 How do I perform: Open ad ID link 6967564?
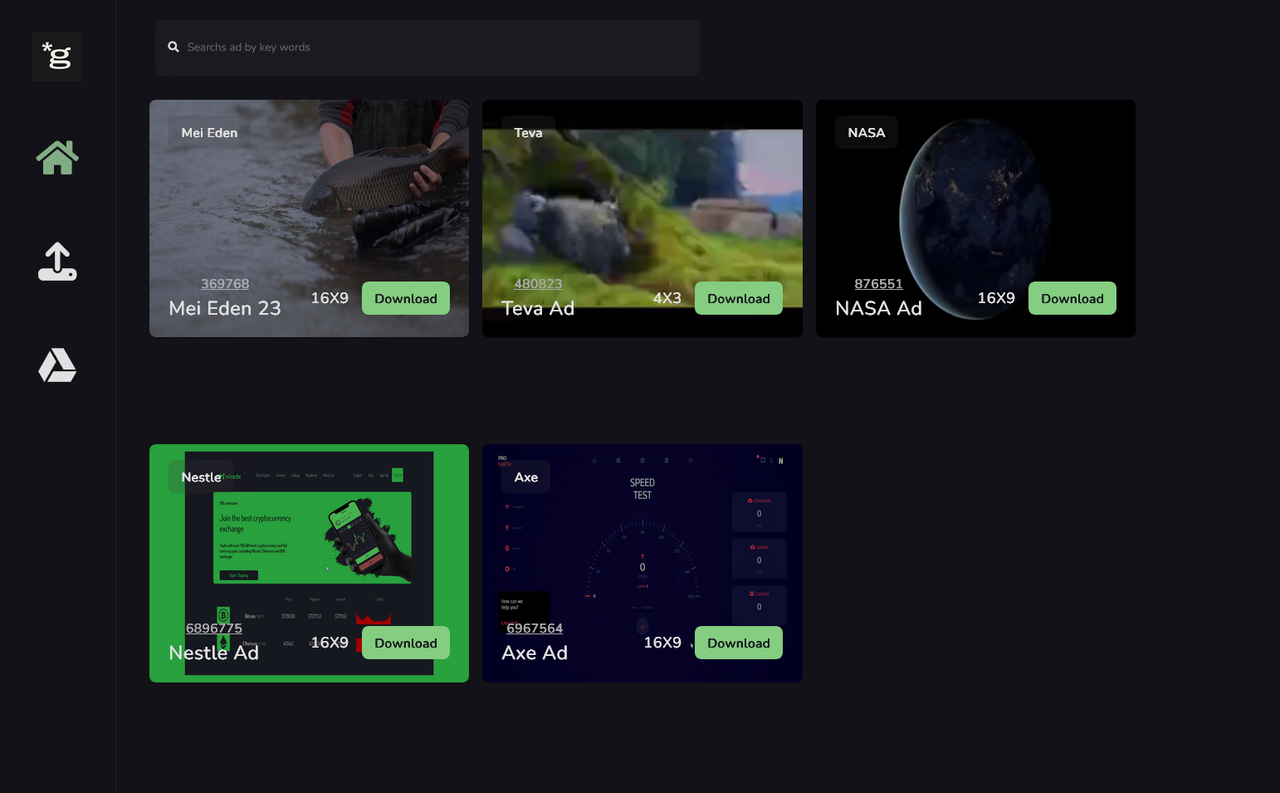[534, 629]
